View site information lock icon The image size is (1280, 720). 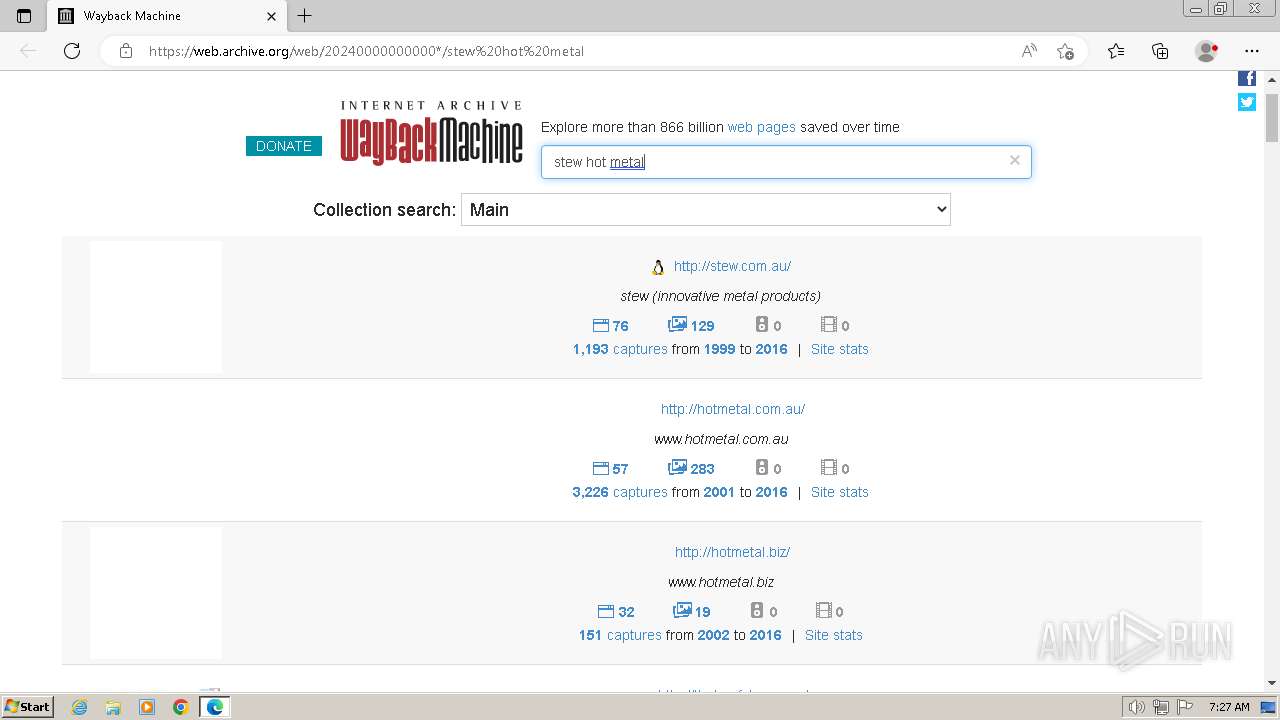coord(126,51)
